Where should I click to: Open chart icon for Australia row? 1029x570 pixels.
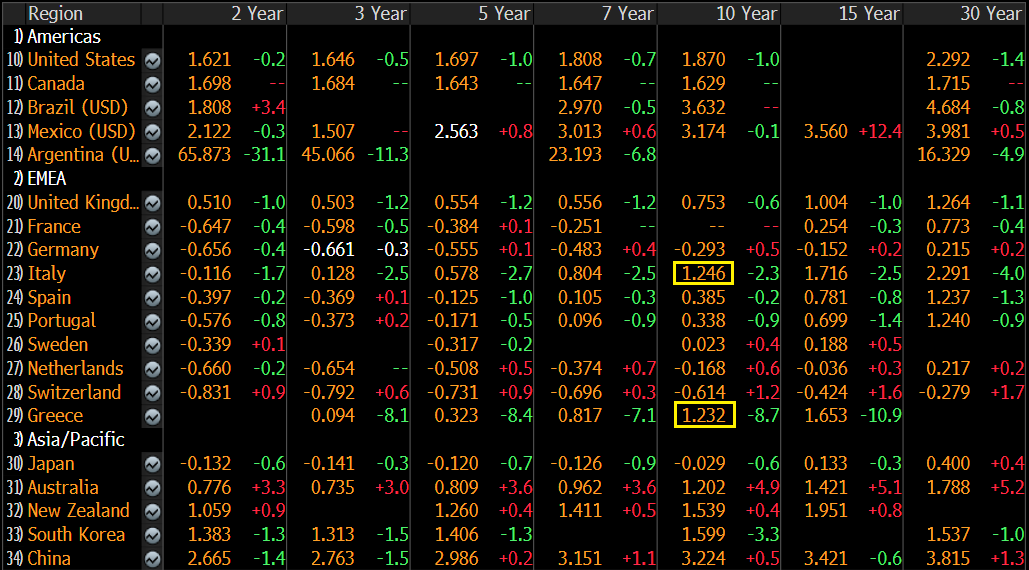pyautogui.click(x=152, y=488)
